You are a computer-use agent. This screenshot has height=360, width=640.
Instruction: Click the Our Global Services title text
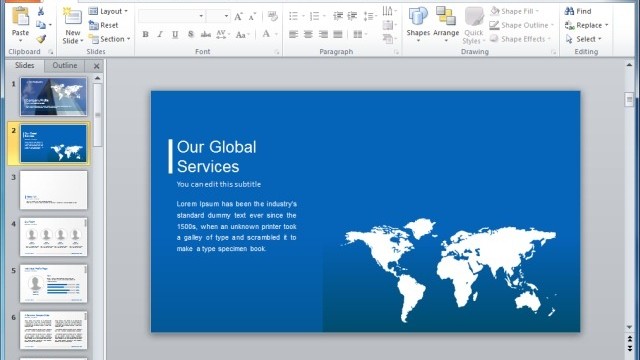coord(217,157)
